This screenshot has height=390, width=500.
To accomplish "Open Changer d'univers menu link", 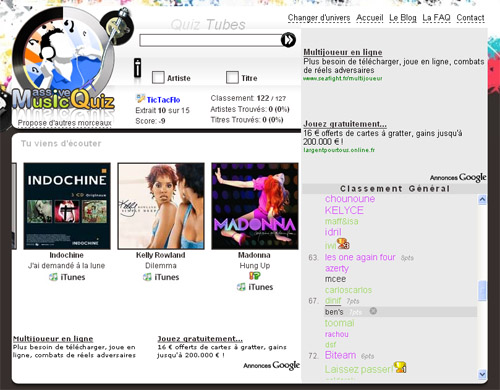I will coord(319,18).
